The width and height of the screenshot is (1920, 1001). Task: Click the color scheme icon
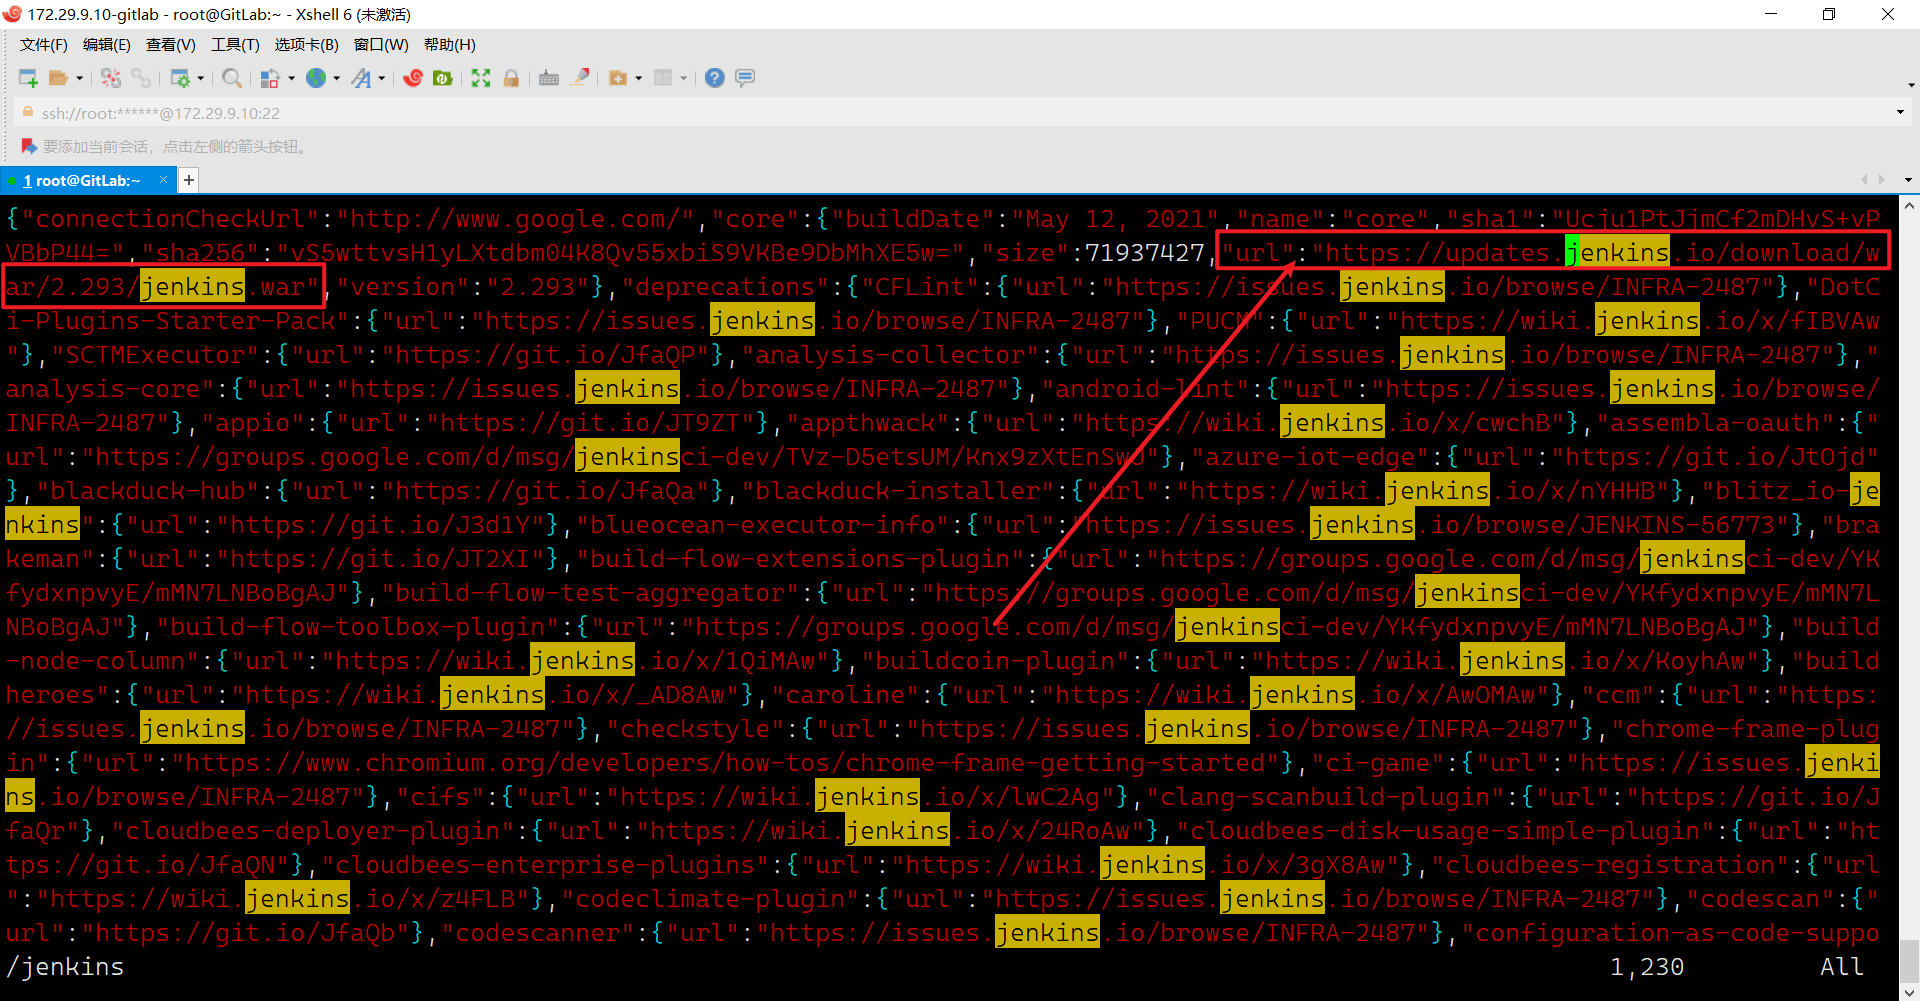point(270,78)
